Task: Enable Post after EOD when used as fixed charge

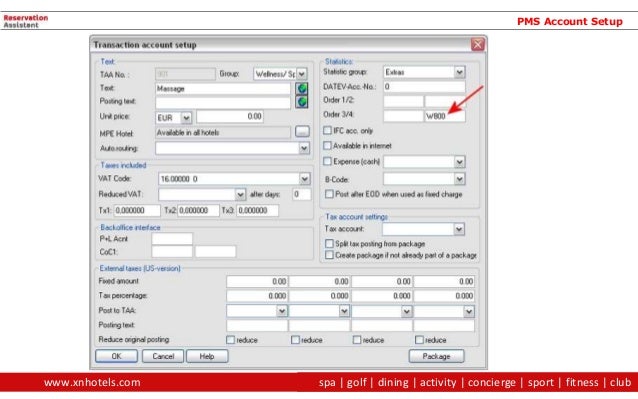Action: (x=329, y=194)
